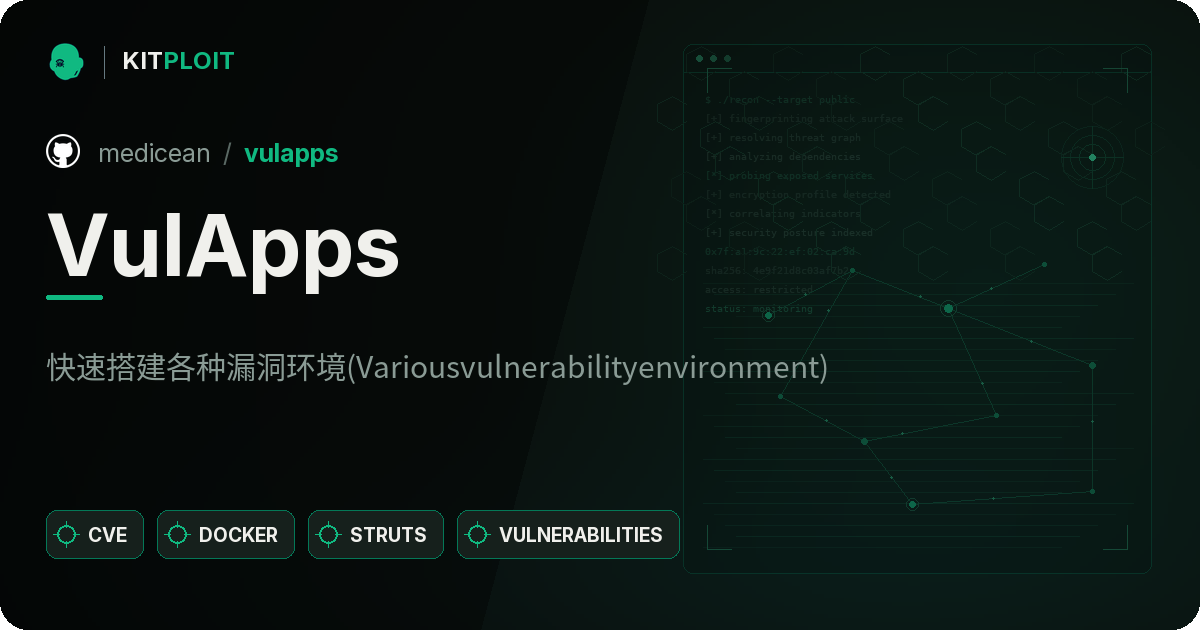Click the crosshair icon in CVE tag
This screenshot has height=630, width=1200.
coord(67,534)
